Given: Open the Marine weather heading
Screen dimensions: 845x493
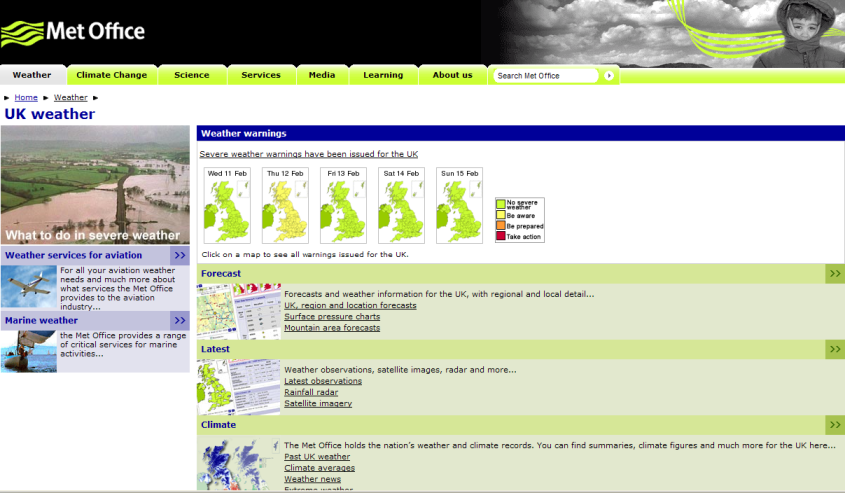Looking at the screenshot, I should click(41, 321).
